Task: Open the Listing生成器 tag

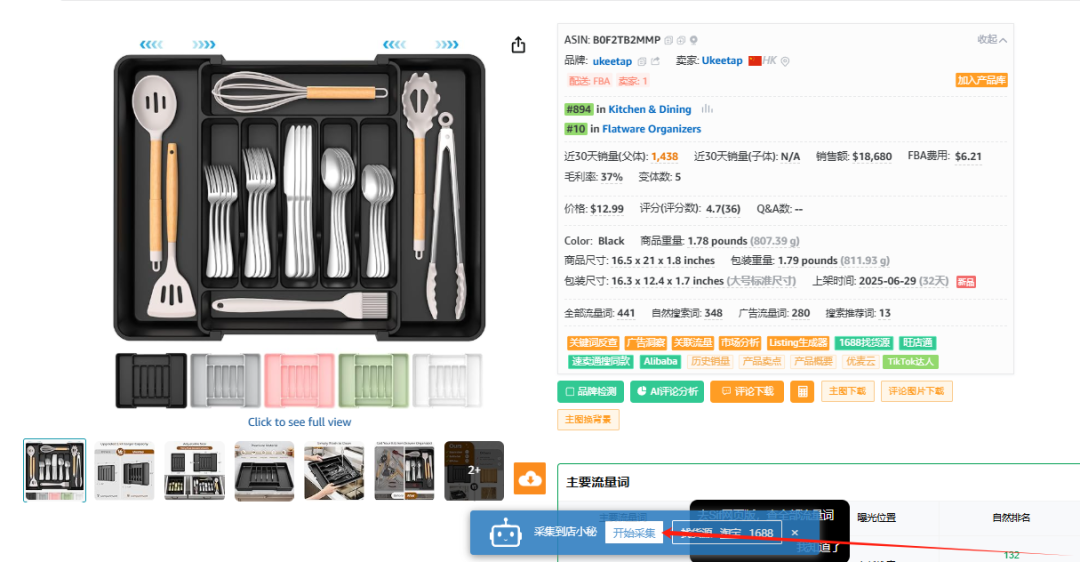Action: (798, 342)
